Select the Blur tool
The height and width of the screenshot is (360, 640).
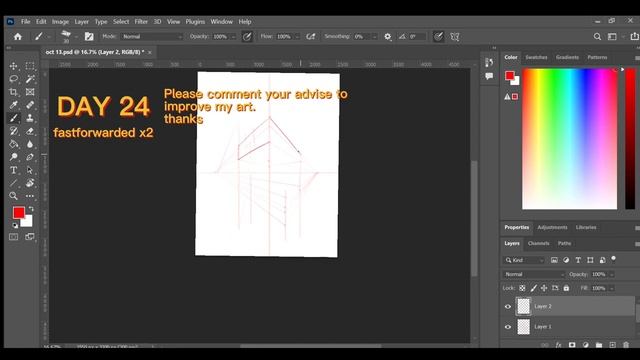(30, 144)
